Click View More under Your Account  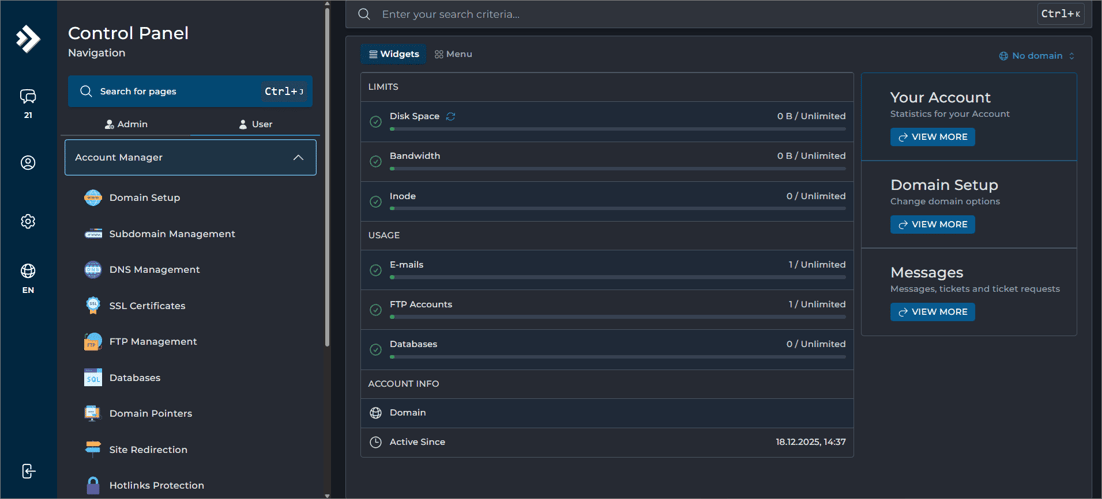coord(932,137)
